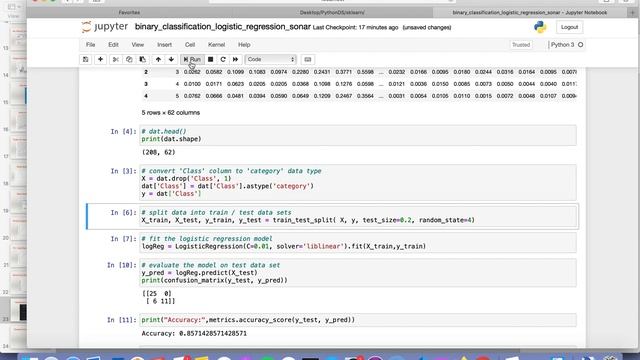Cut selected cells with scissors icon
The height and width of the screenshot is (360, 640).
click(x=116, y=59)
